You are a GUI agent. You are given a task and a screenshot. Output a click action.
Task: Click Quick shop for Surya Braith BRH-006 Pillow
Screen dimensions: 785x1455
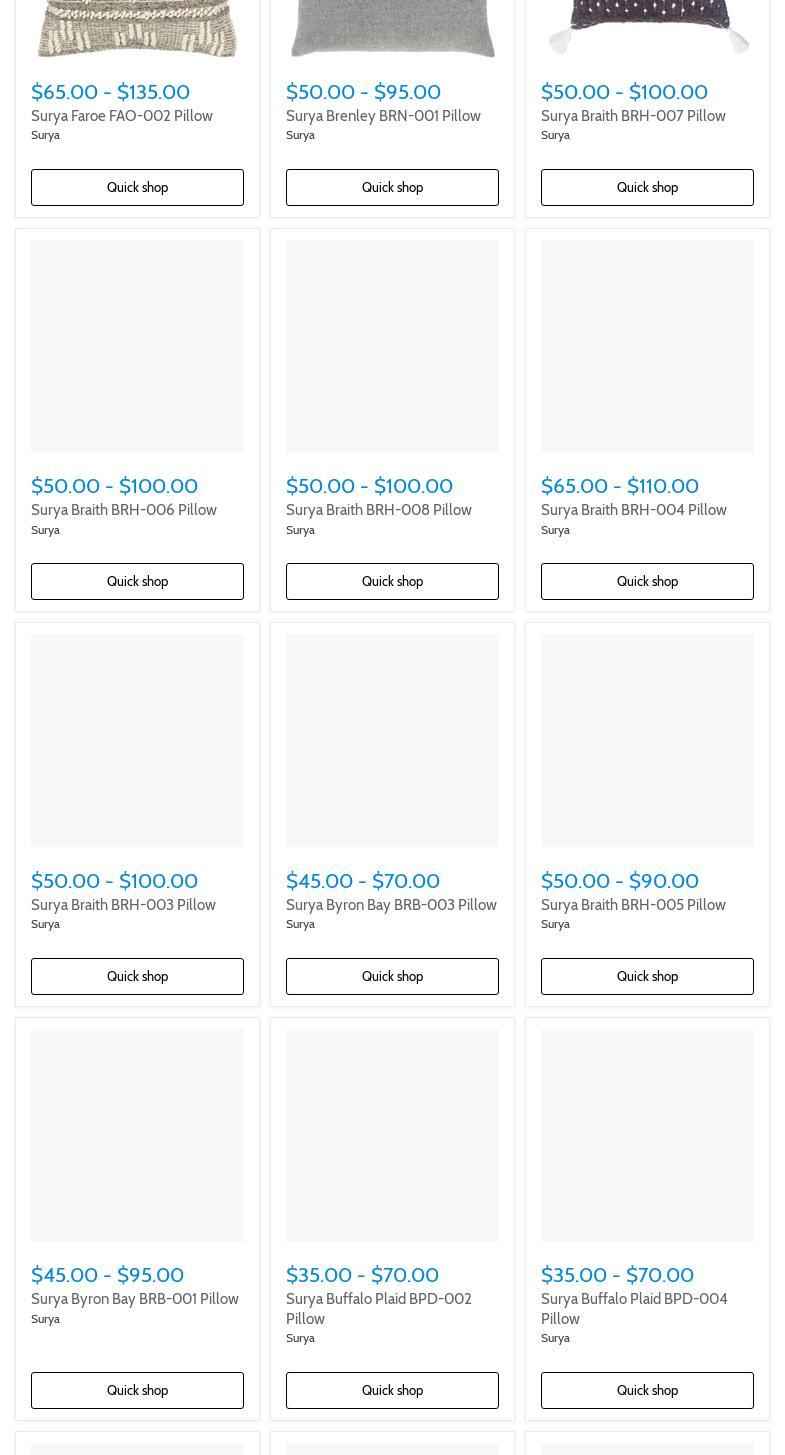pyautogui.click(x=137, y=581)
